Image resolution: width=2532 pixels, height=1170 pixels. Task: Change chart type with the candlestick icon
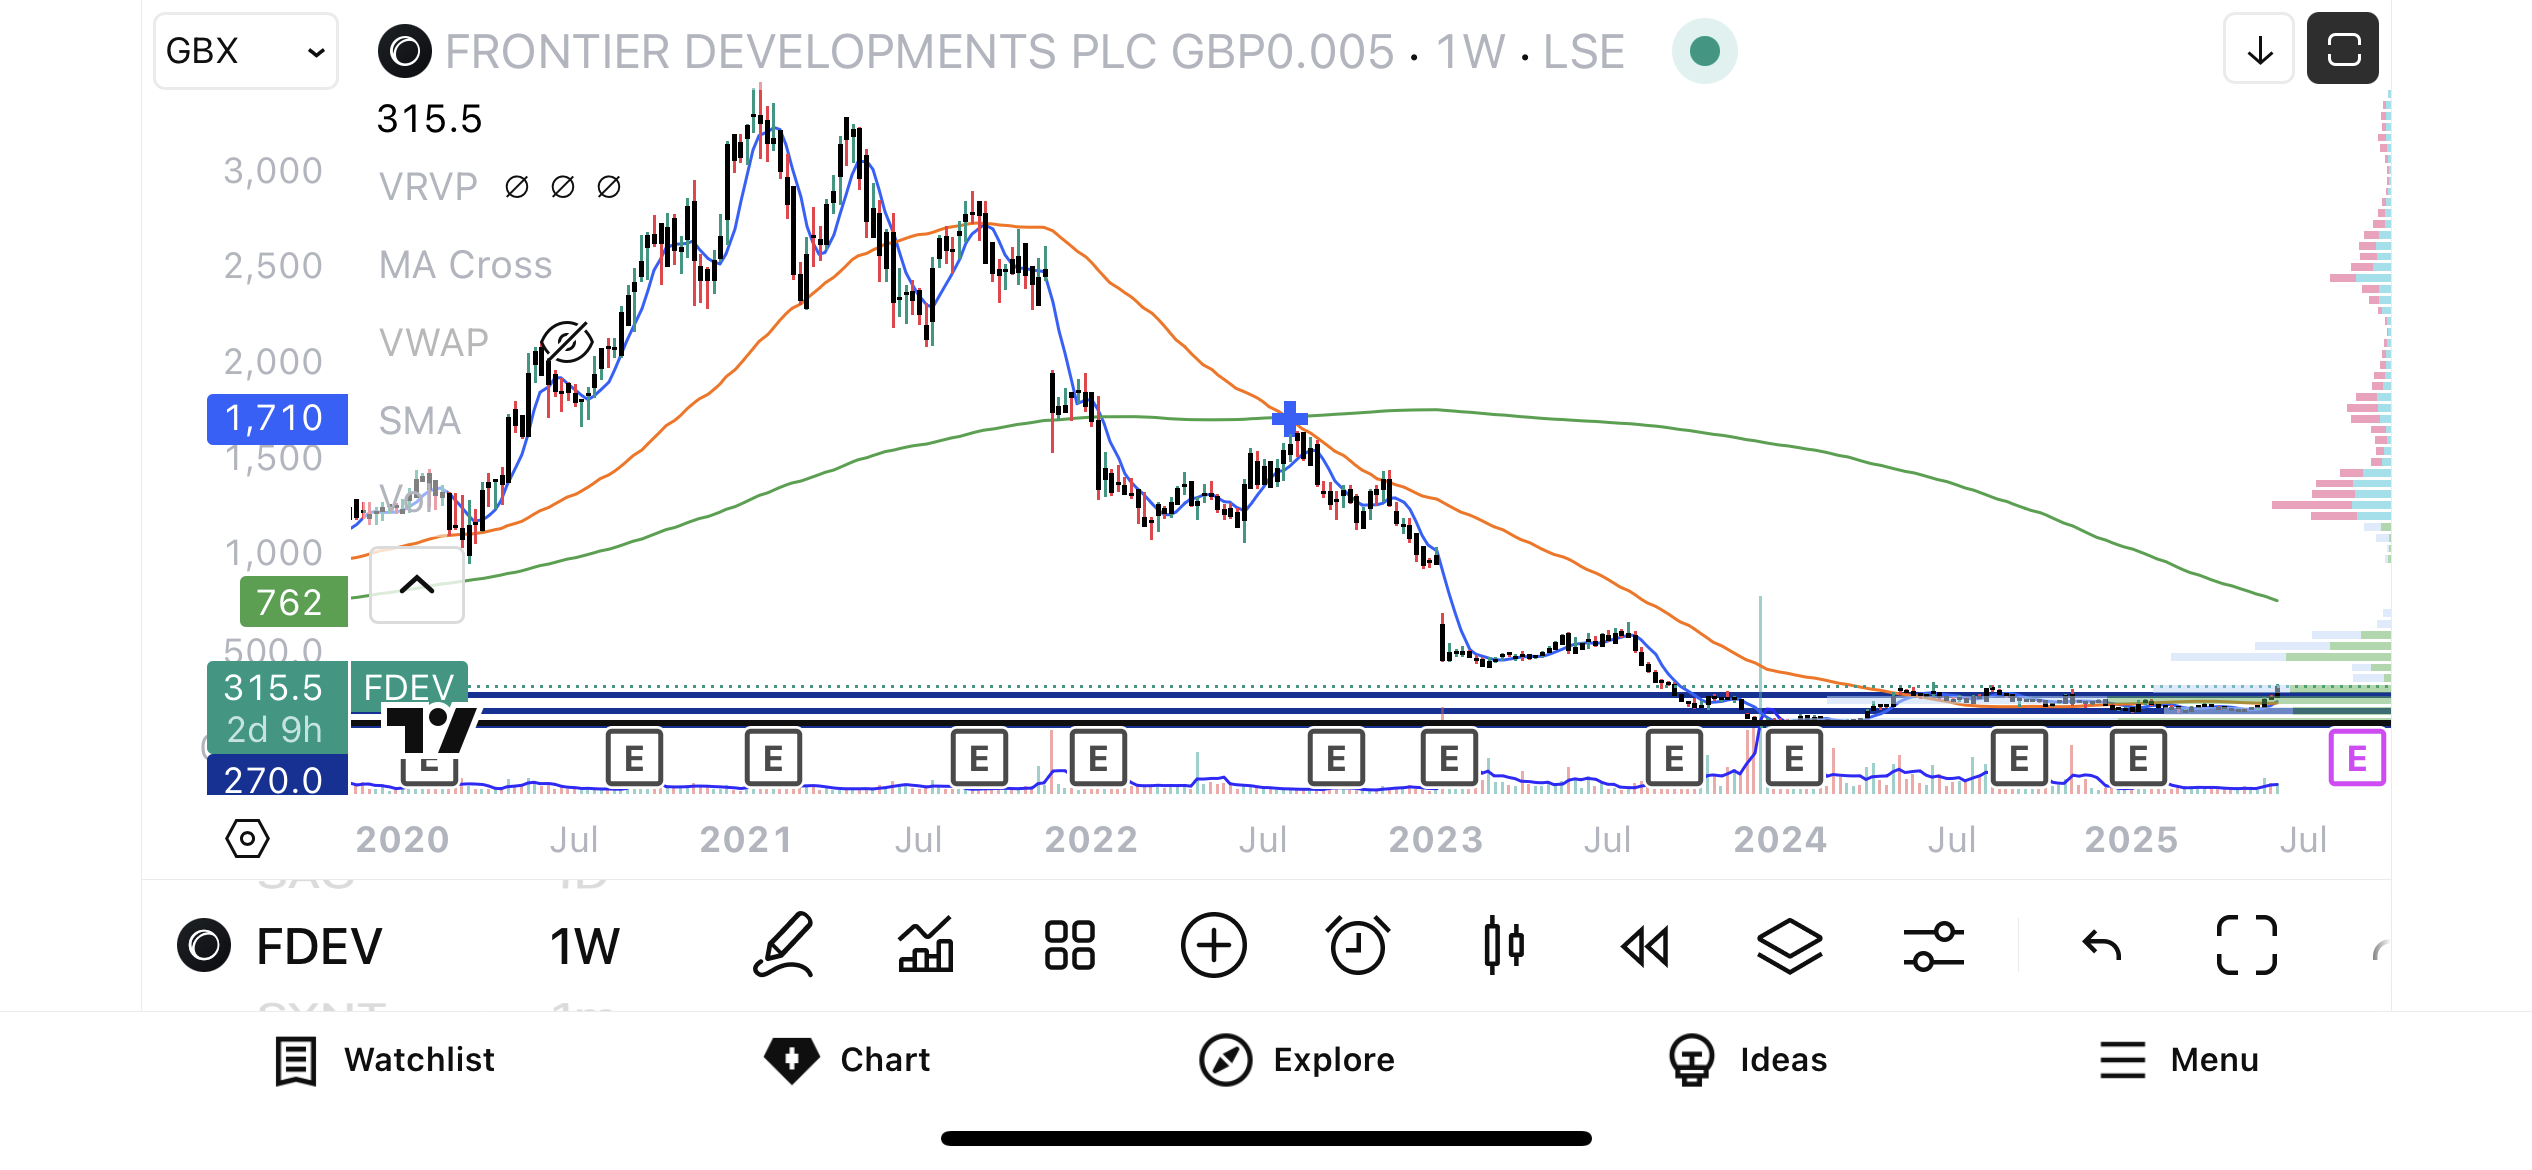(x=1503, y=945)
